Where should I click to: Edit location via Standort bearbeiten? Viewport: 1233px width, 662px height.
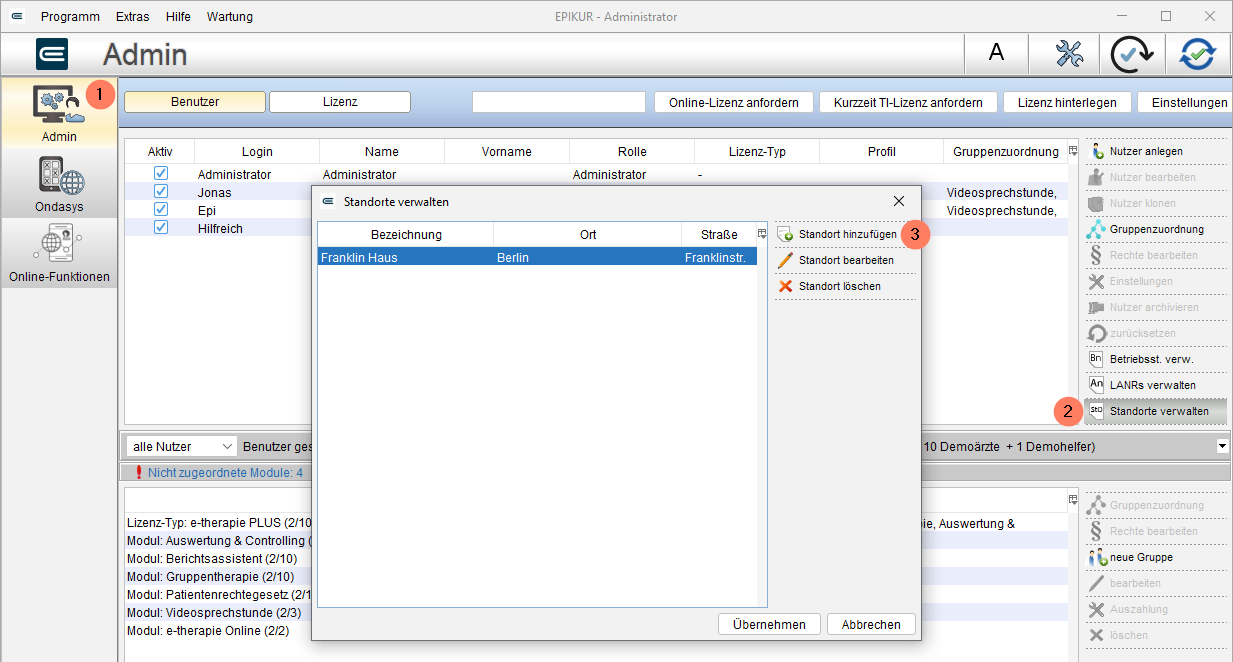846,260
